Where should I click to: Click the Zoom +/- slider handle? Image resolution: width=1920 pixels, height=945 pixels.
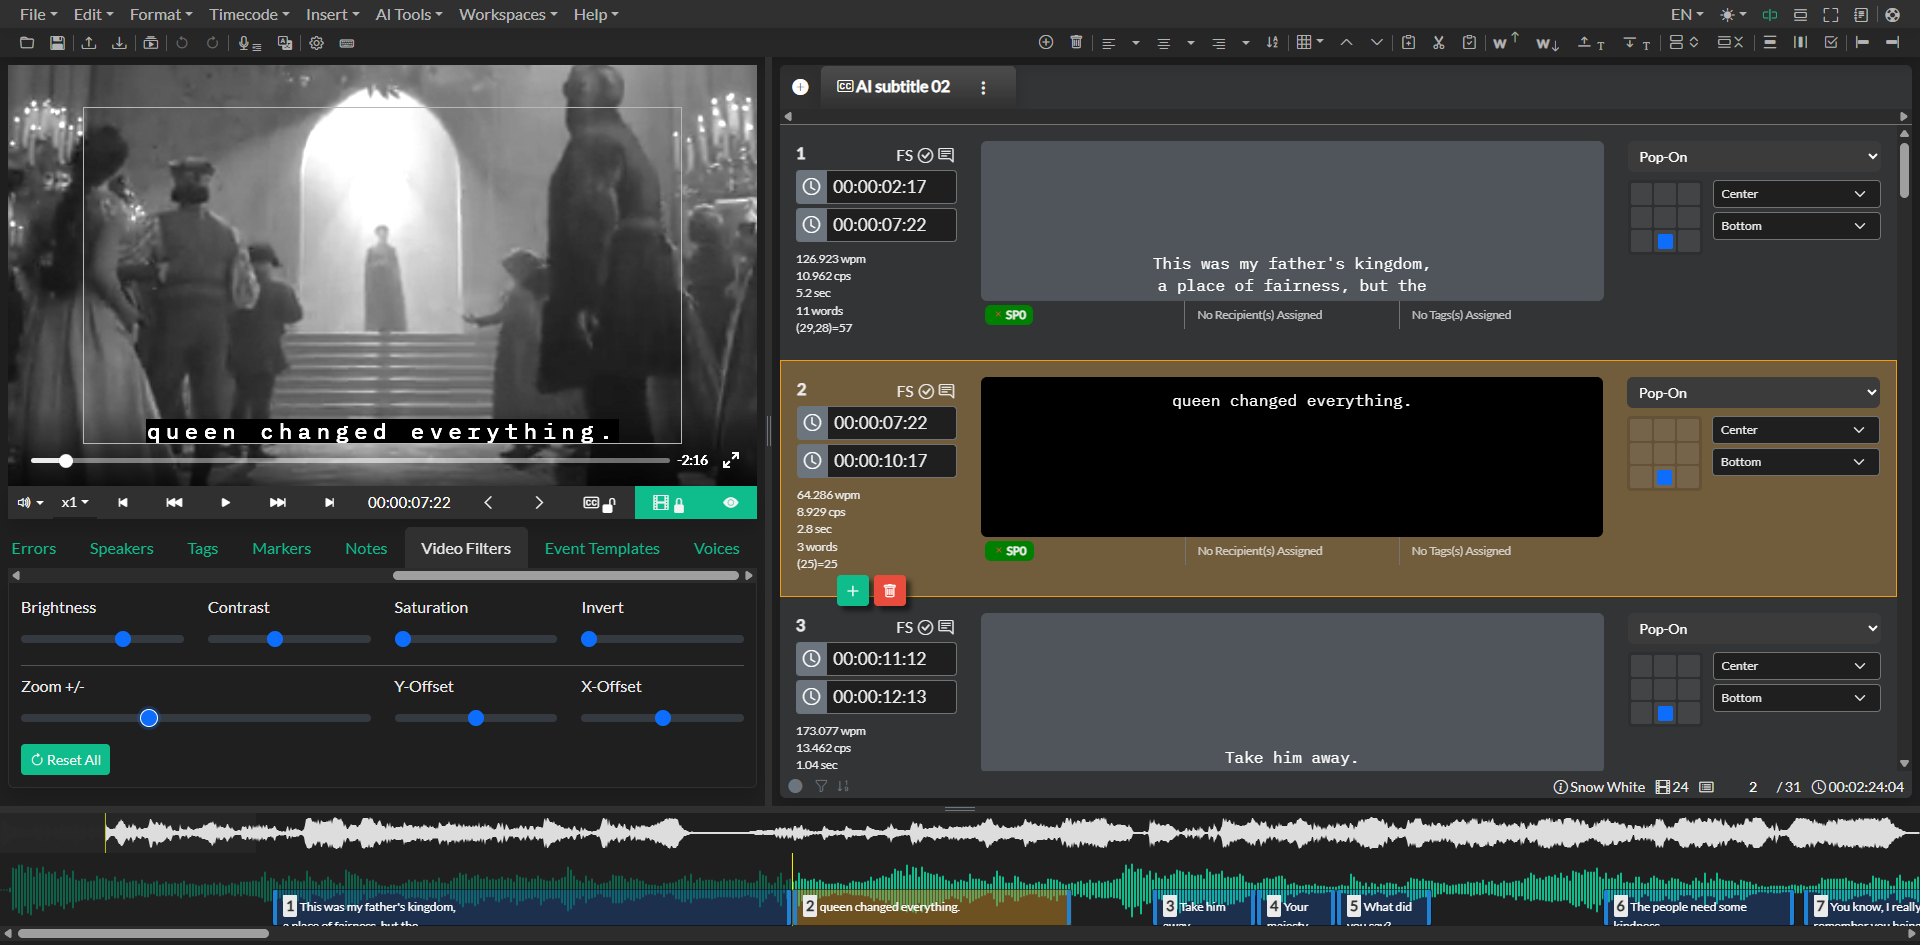149,718
